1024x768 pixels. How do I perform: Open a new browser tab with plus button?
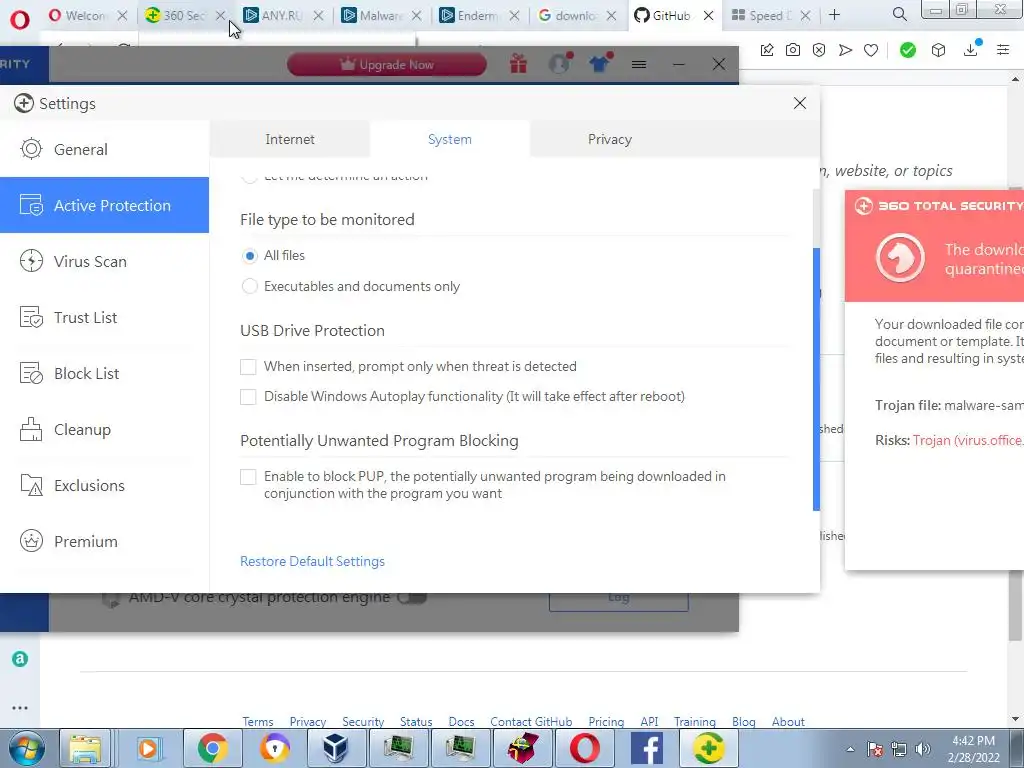point(834,14)
